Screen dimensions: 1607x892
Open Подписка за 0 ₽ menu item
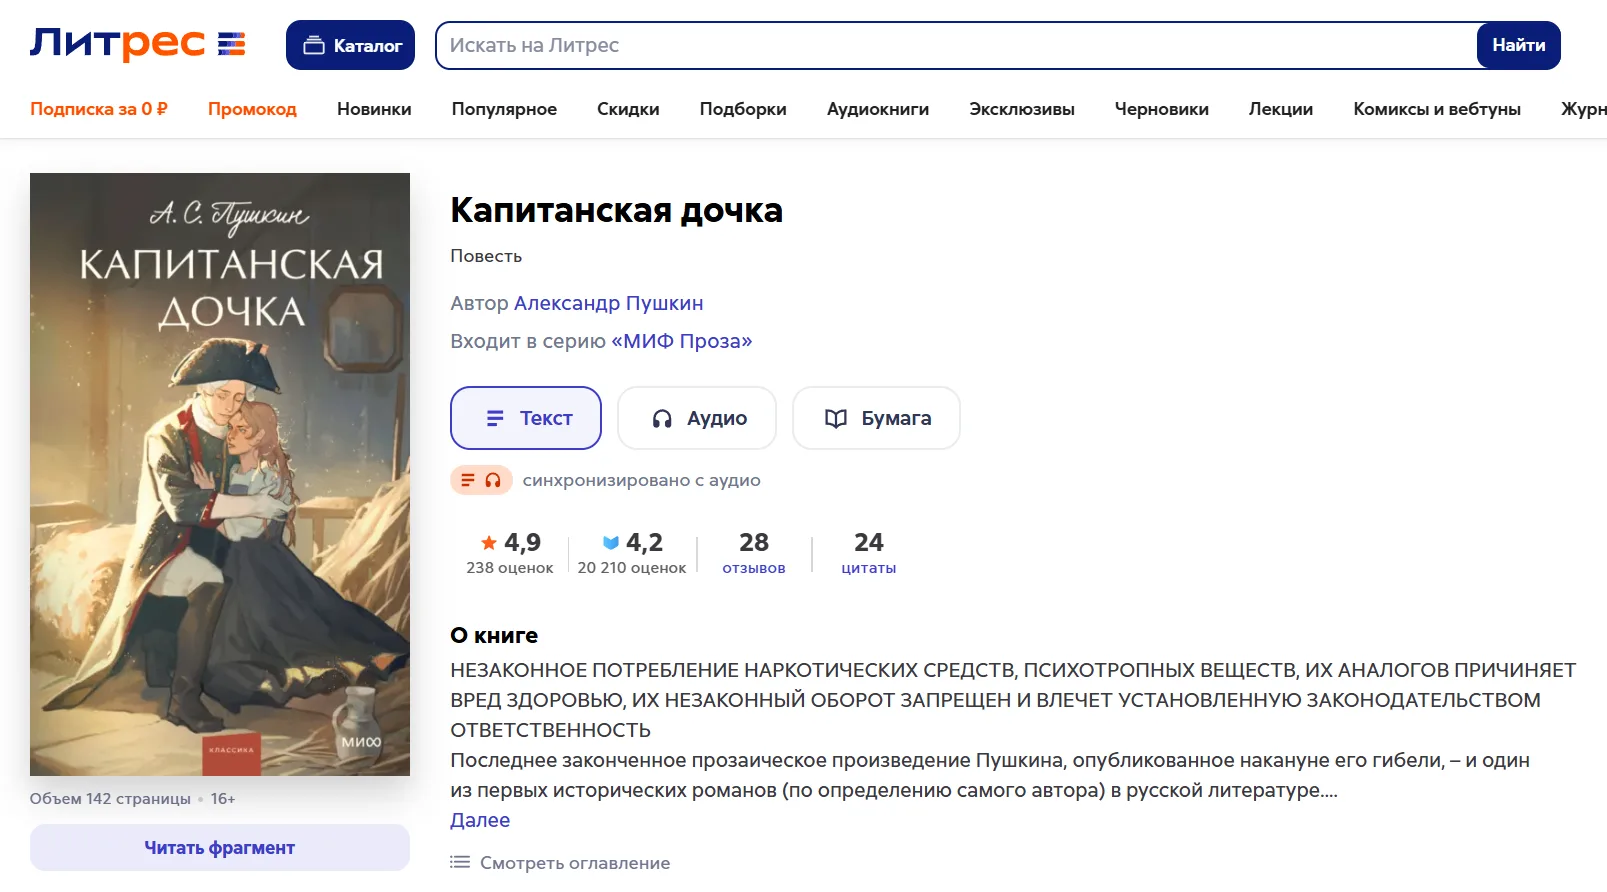click(99, 109)
